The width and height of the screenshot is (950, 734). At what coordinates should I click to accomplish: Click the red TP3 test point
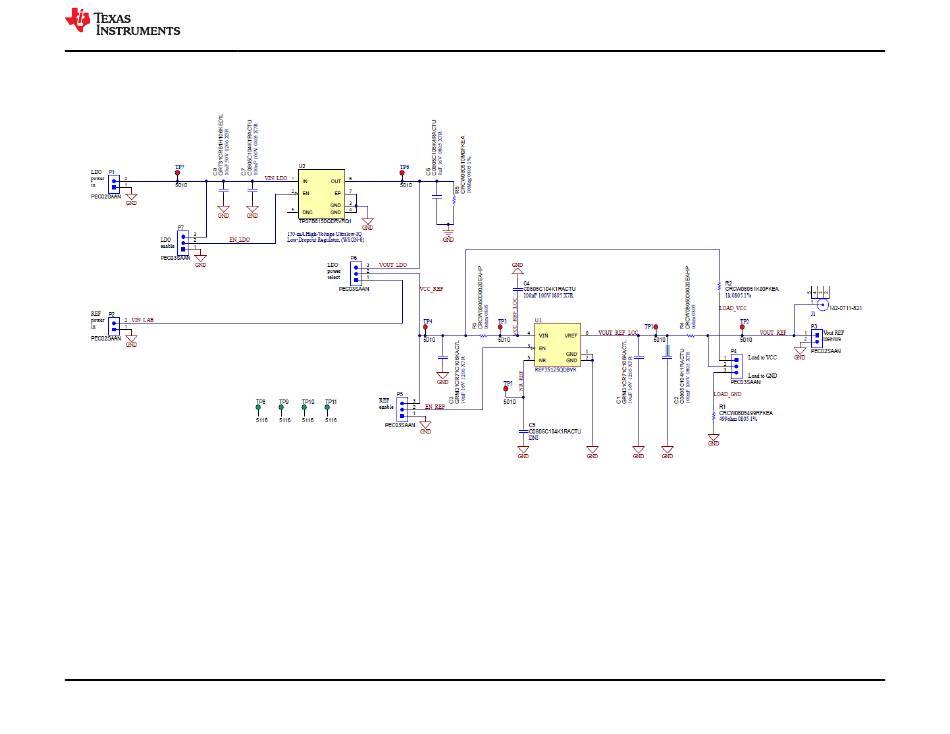(500, 327)
